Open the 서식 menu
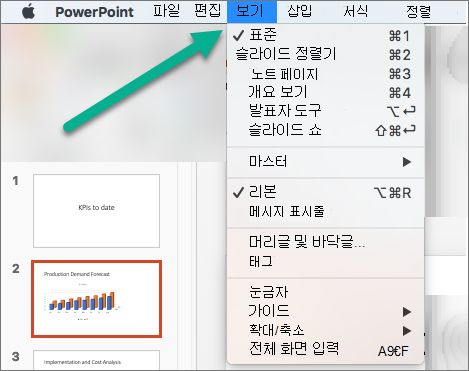This screenshot has width=469, height=371. coord(356,11)
